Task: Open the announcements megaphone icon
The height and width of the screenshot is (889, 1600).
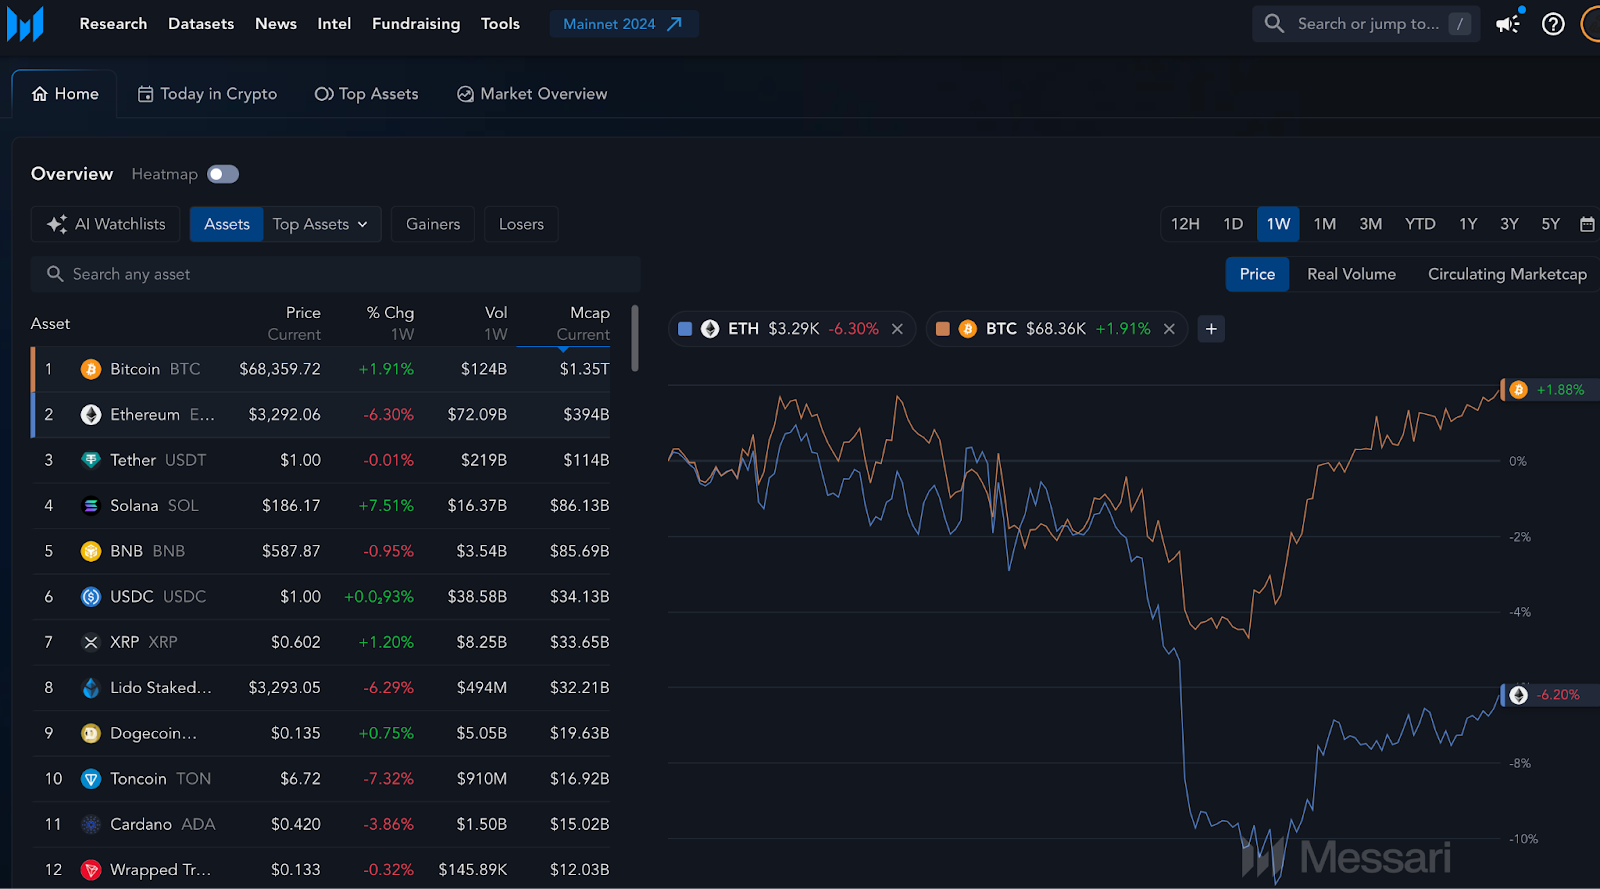Action: (x=1508, y=24)
